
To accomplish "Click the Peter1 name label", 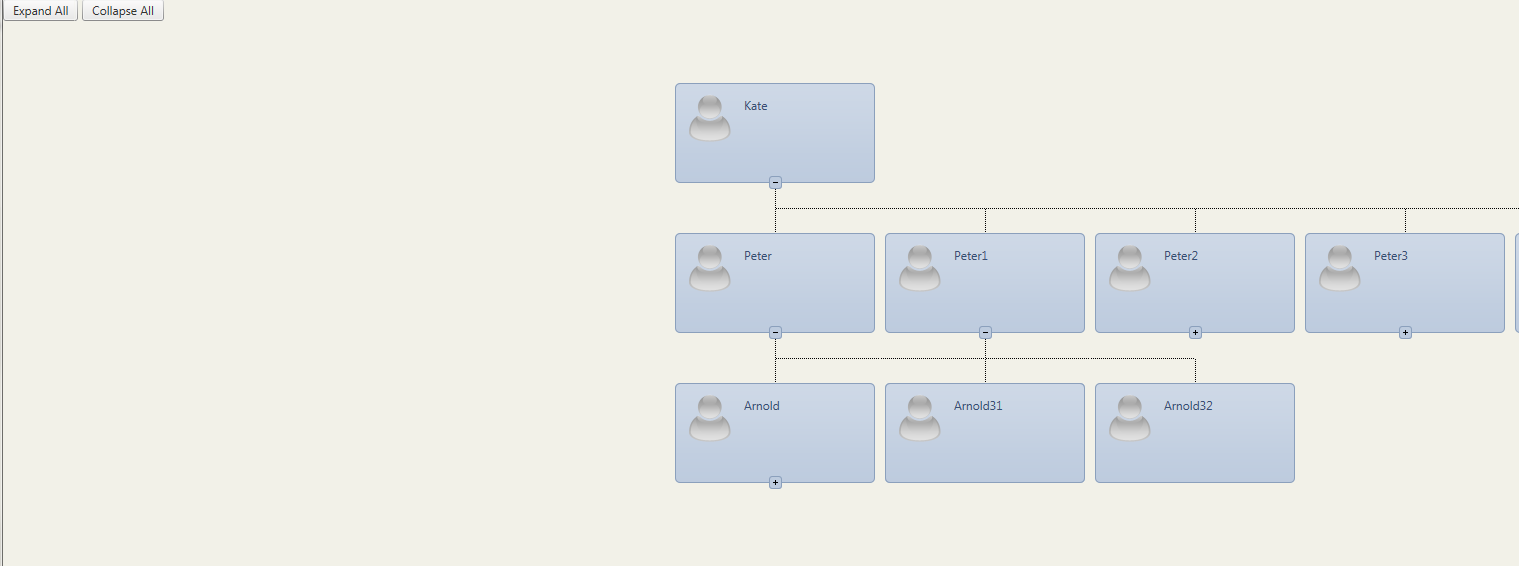I will [x=971, y=256].
